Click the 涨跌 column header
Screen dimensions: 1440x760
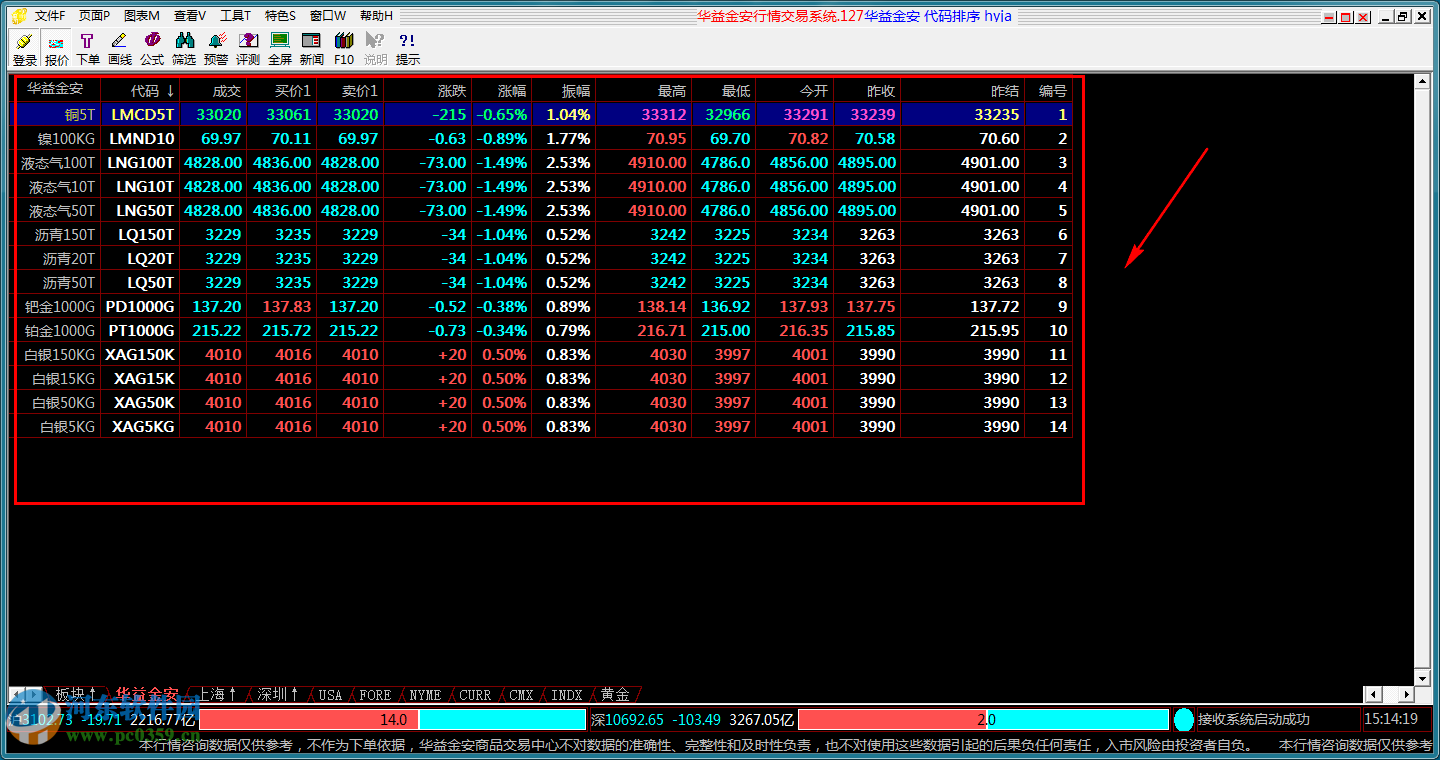click(427, 90)
